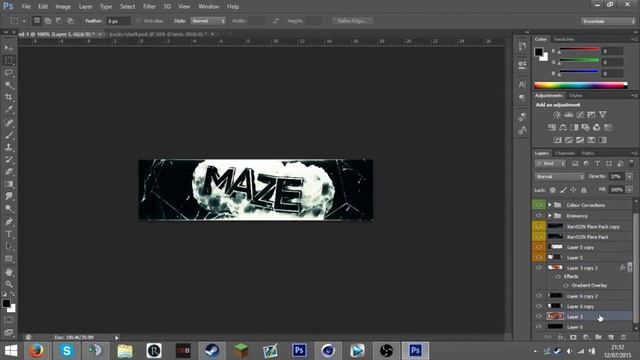Click the foreground color swatch in Color panel
Viewport: 640px width, 360px height.
(539, 52)
